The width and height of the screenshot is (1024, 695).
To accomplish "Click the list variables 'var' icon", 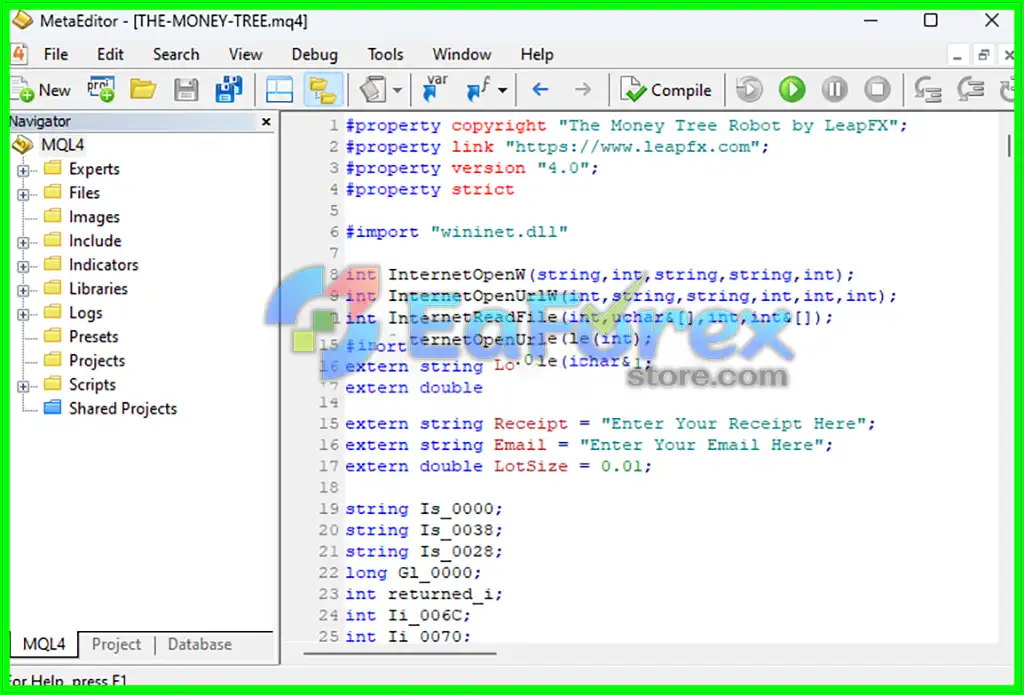I will tap(436, 88).
